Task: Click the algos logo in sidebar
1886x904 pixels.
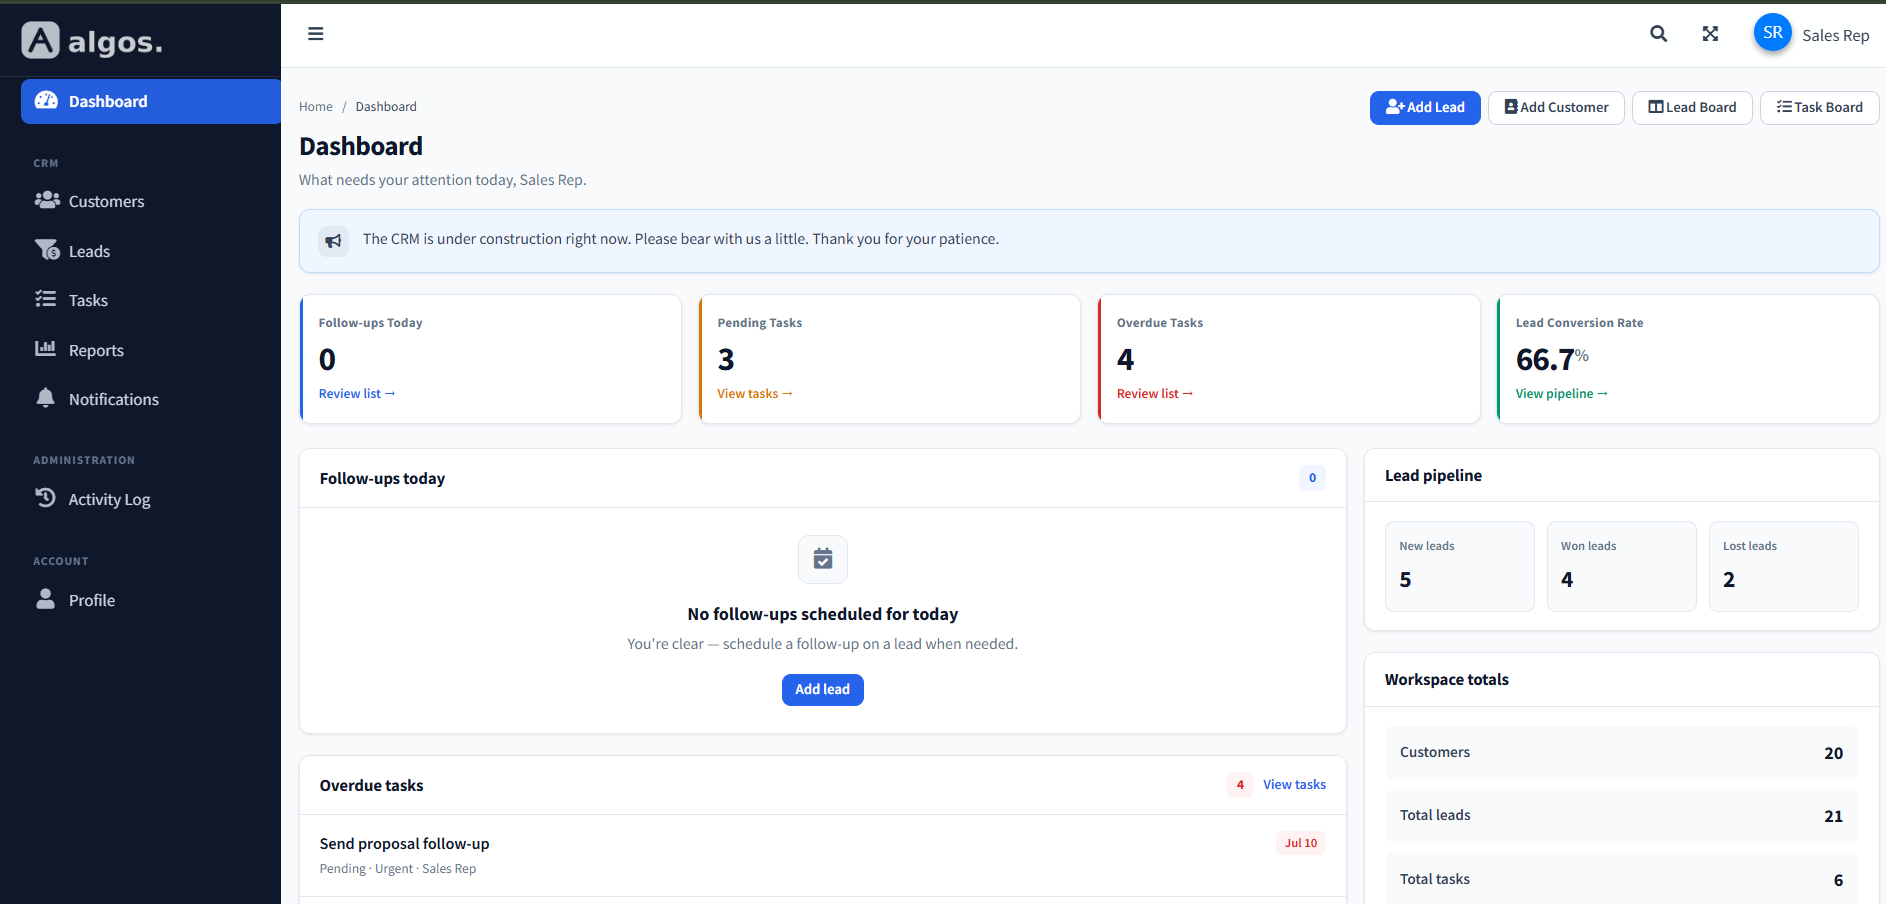Action: pyautogui.click(x=92, y=41)
